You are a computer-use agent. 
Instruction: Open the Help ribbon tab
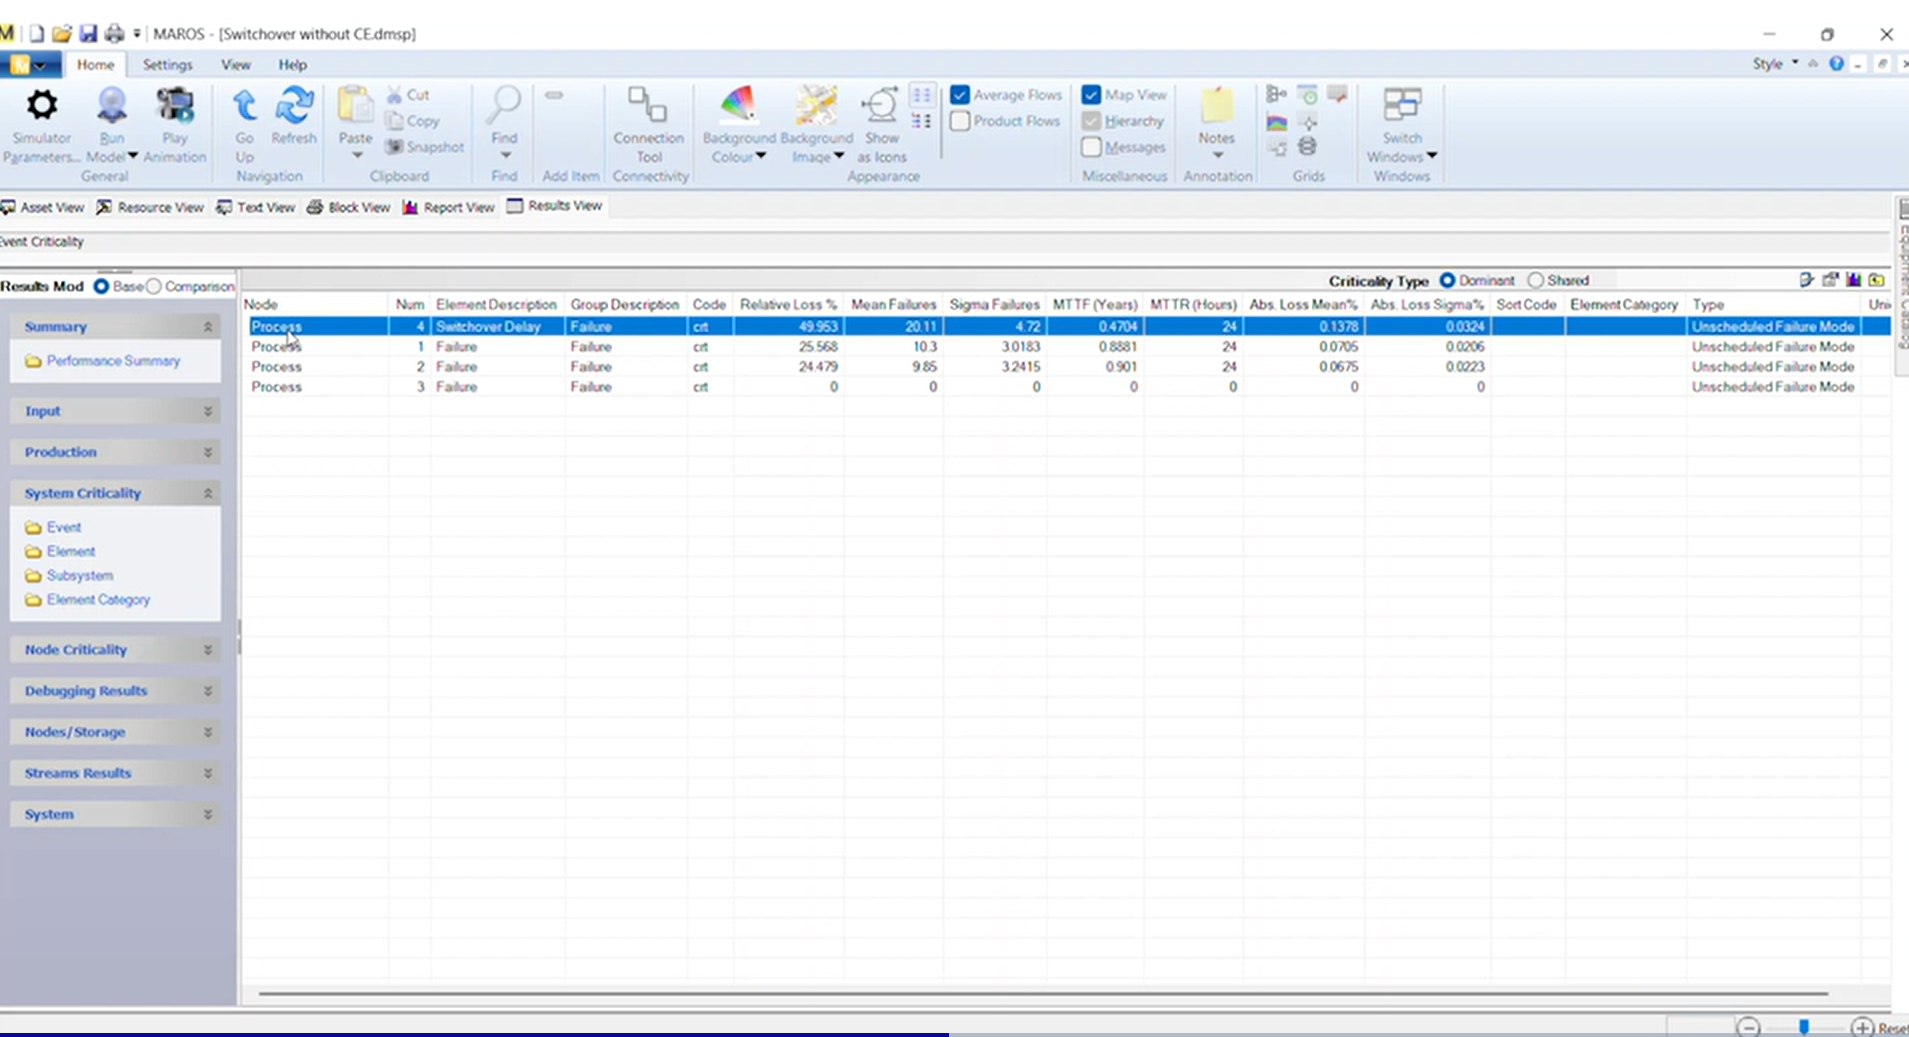pyautogui.click(x=293, y=65)
